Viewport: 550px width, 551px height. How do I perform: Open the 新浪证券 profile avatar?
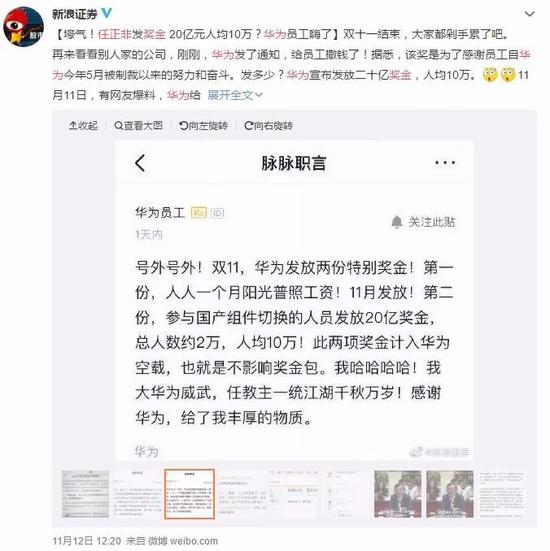[x=23, y=27]
